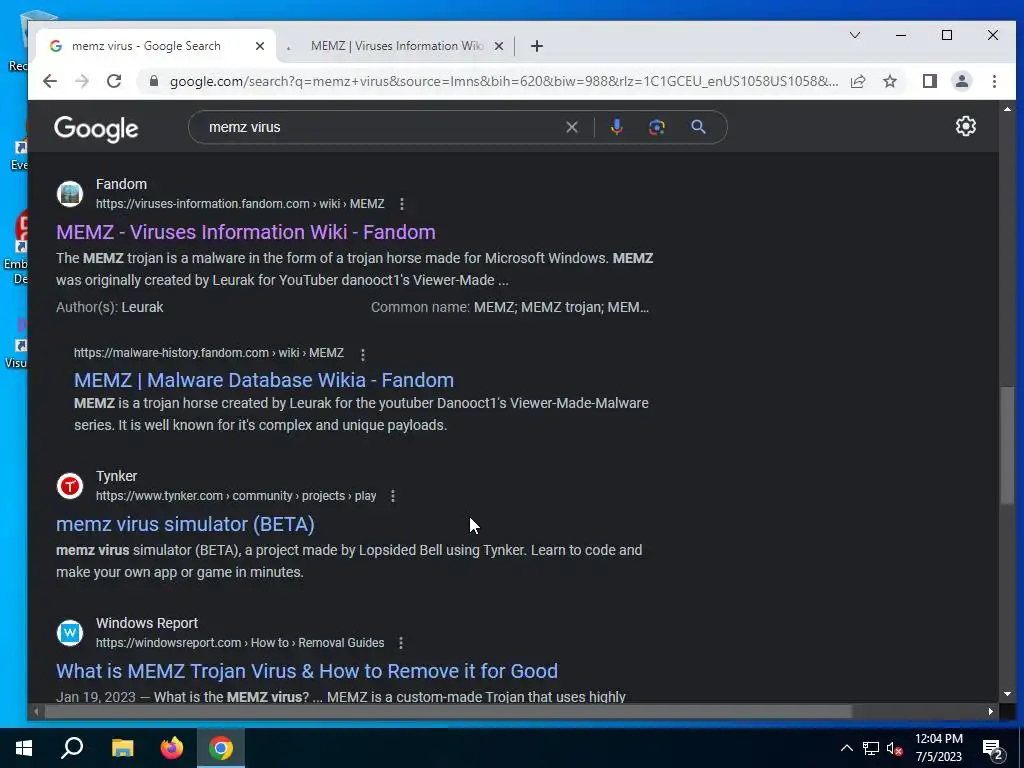The image size is (1024, 768).
Task: Open Chrome side panel icon
Action: coord(929,81)
